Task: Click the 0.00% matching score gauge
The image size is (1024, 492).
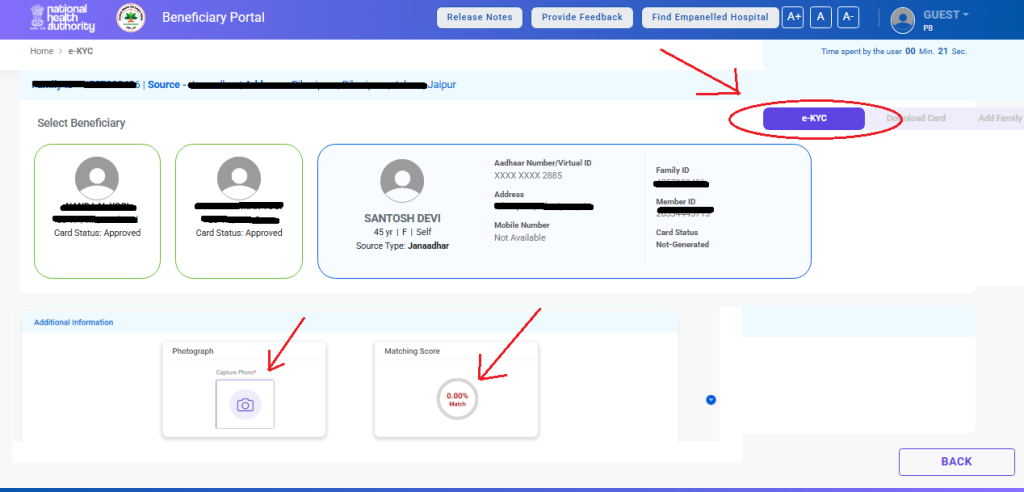Action: tap(457, 399)
